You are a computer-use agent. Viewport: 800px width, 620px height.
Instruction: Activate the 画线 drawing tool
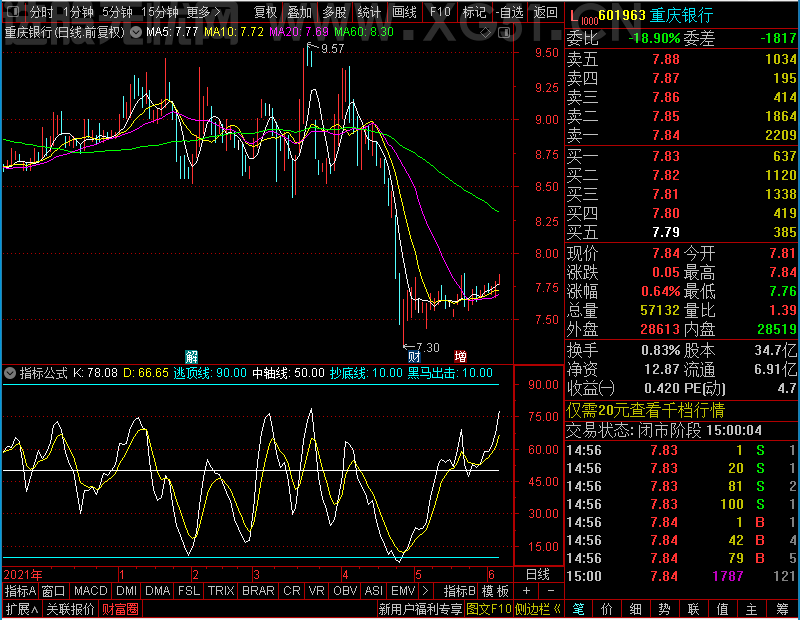point(404,12)
